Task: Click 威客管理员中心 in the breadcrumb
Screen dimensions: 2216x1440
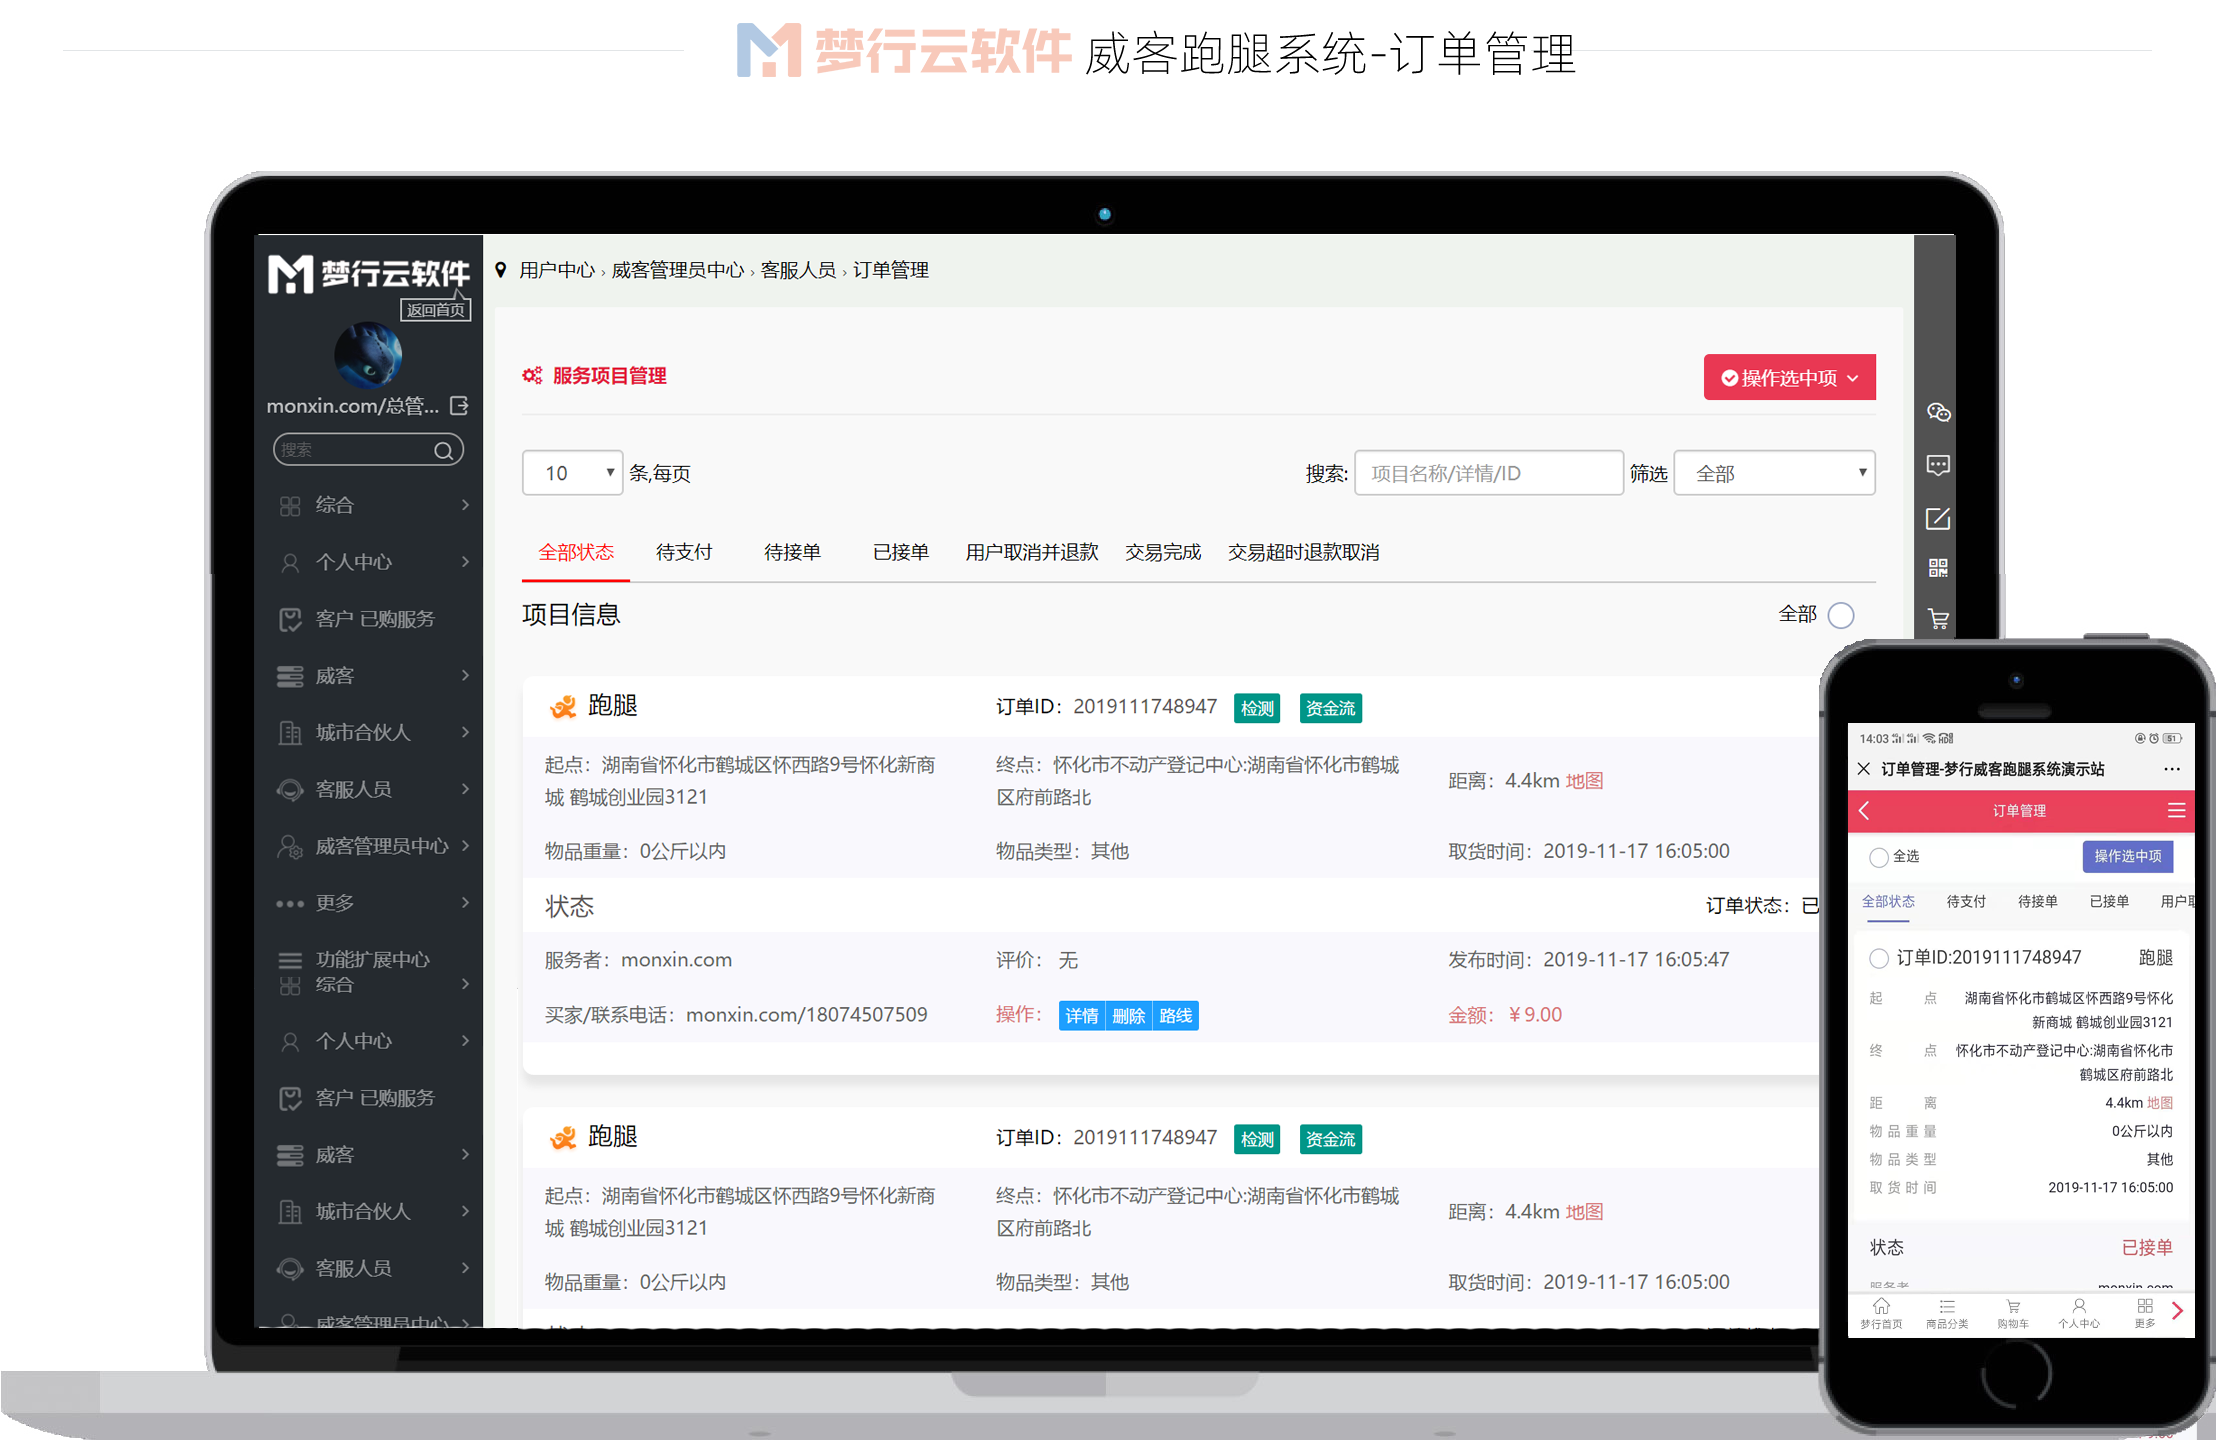Action: pyautogui.click(x=678, y=270)
